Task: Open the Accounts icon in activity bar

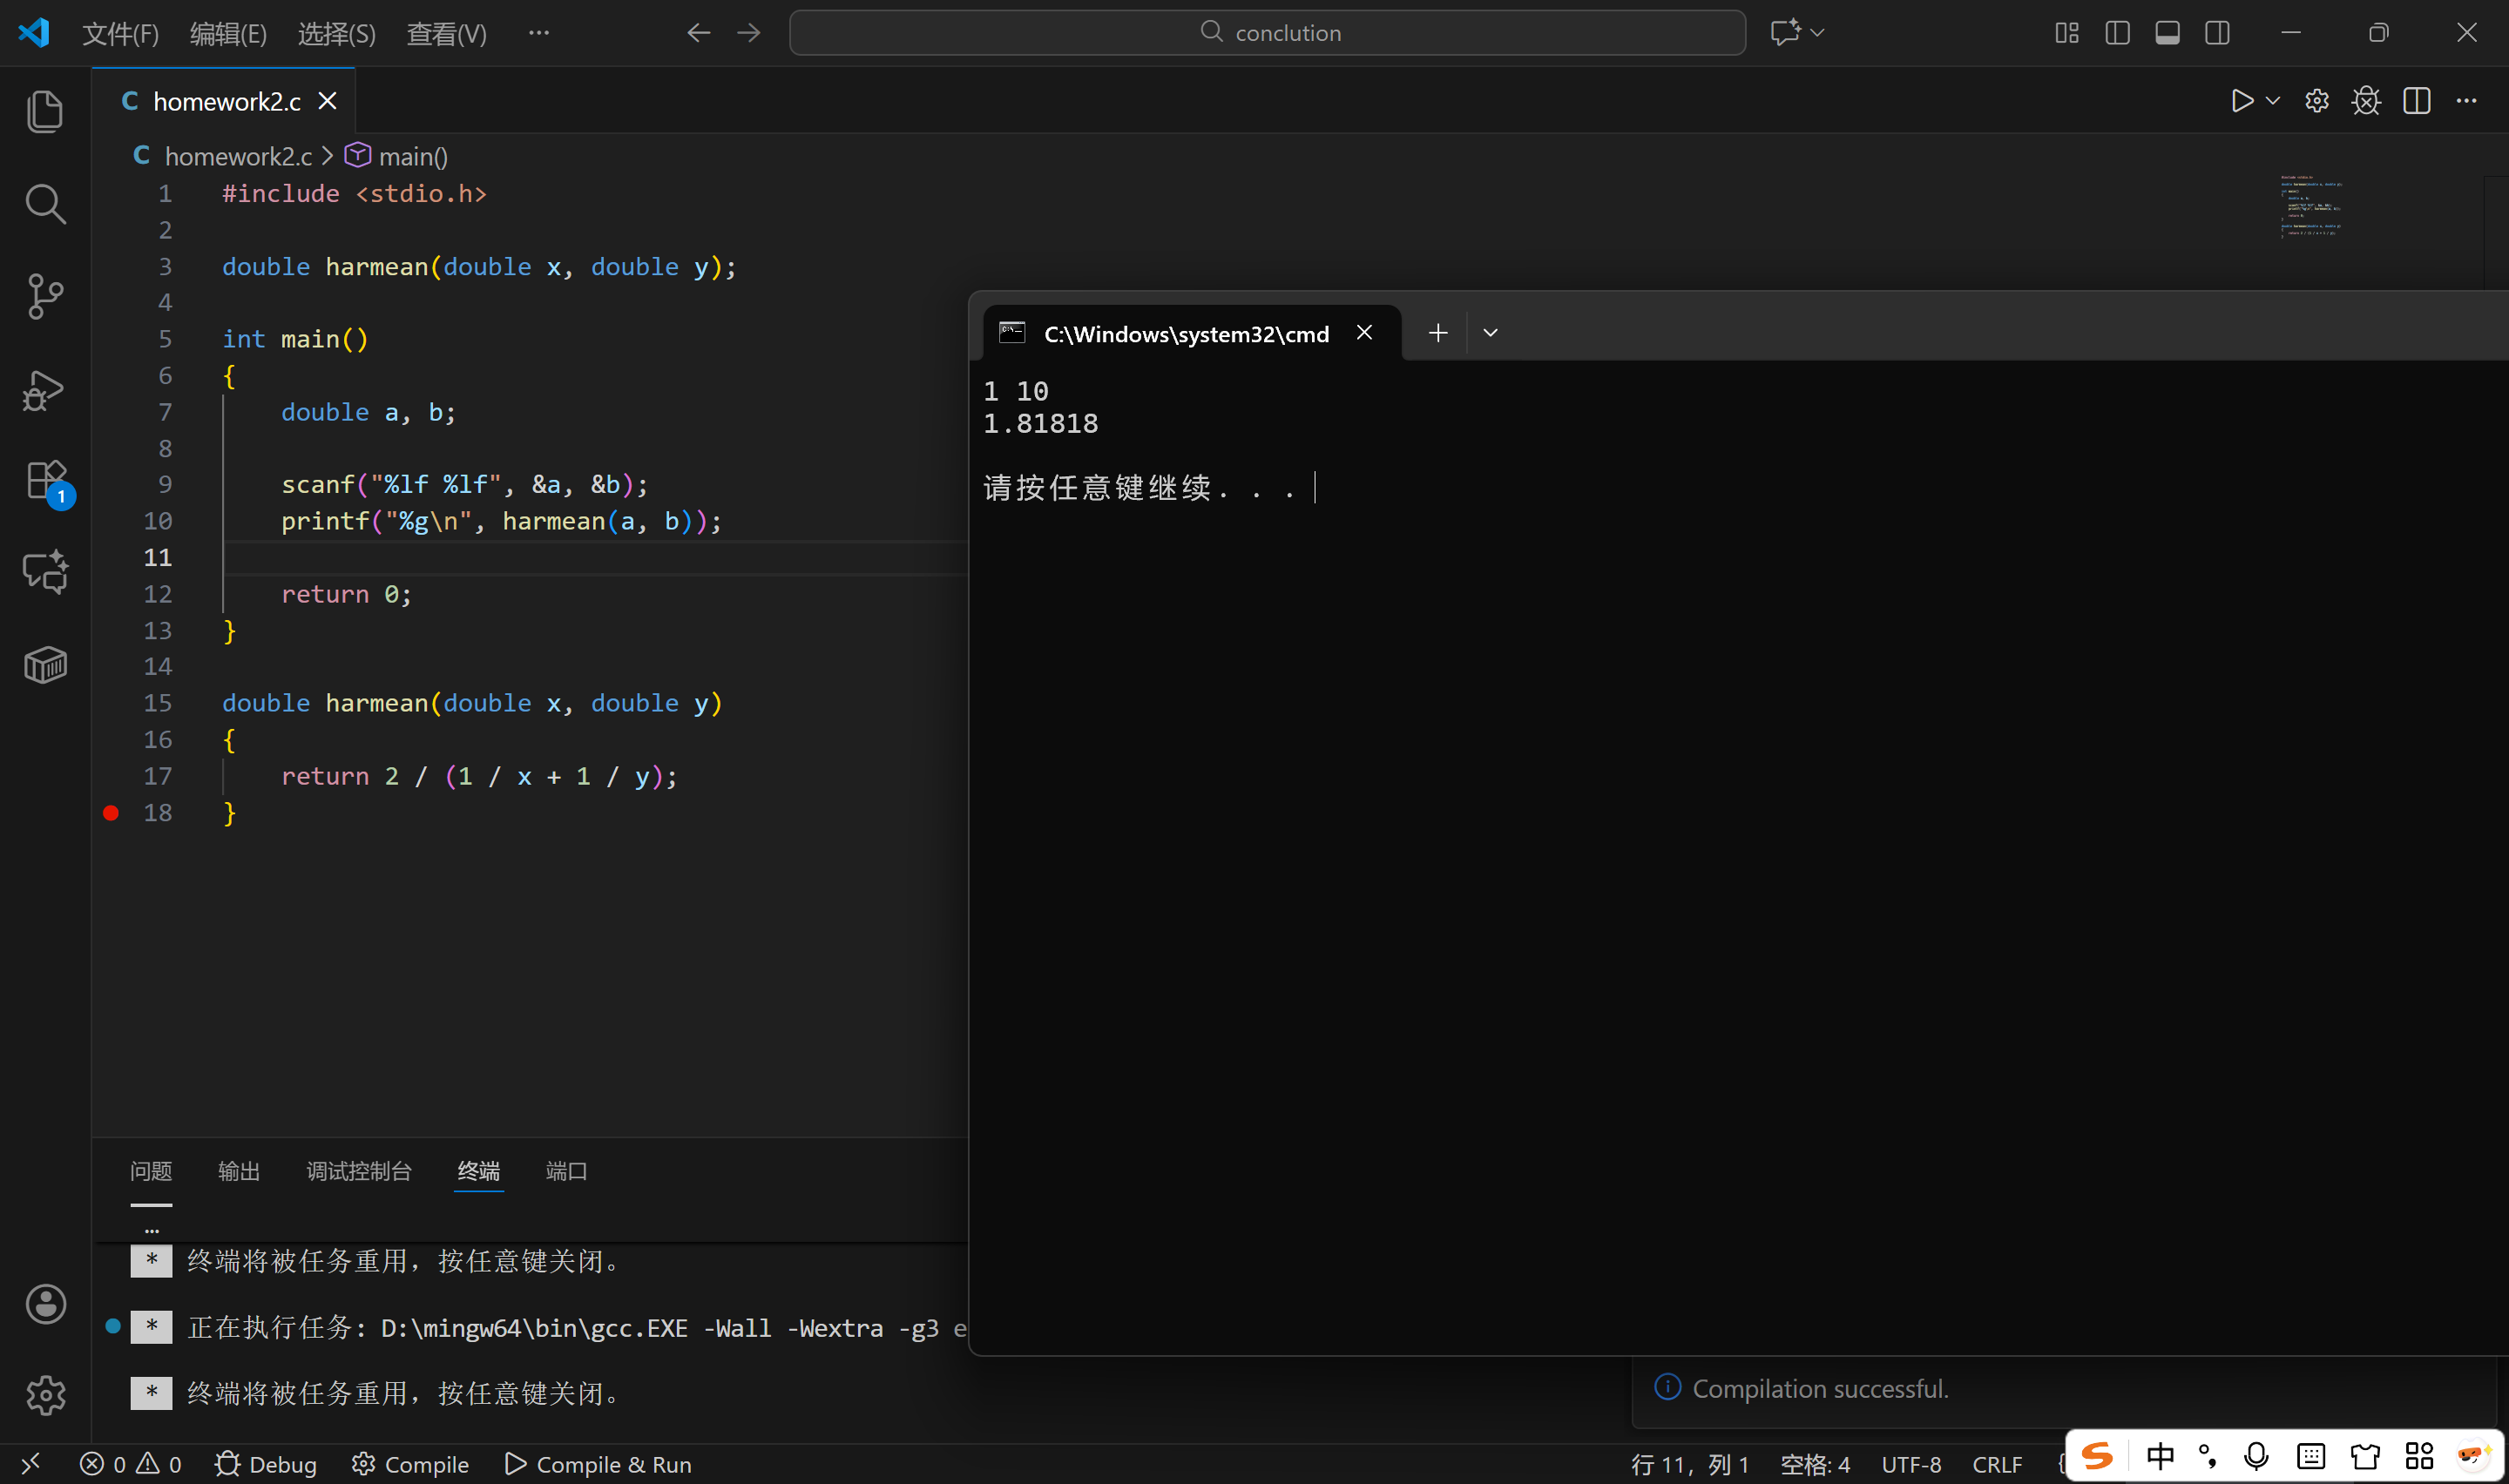Action: pos(45,1304)
